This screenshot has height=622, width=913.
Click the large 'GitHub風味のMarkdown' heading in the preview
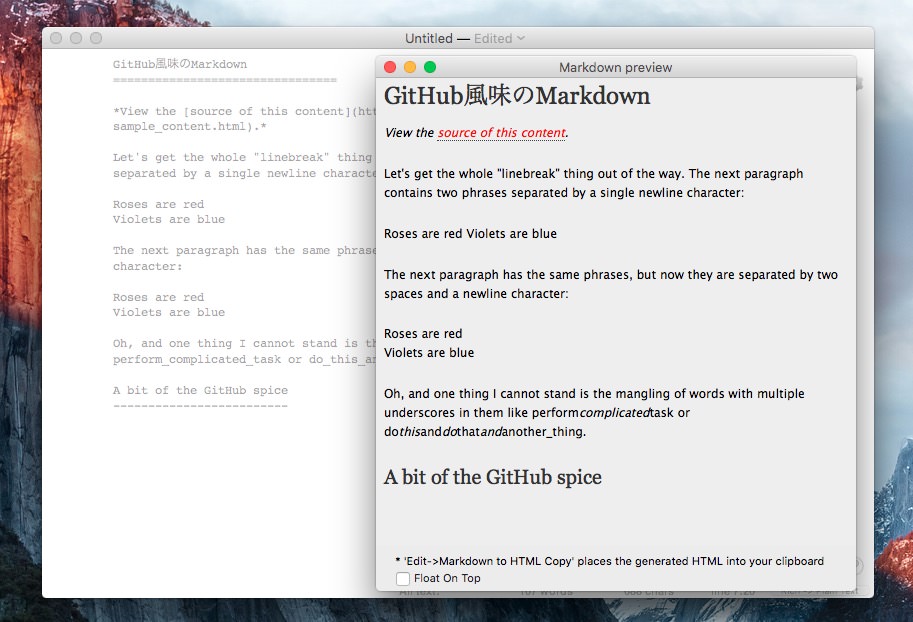517,97
